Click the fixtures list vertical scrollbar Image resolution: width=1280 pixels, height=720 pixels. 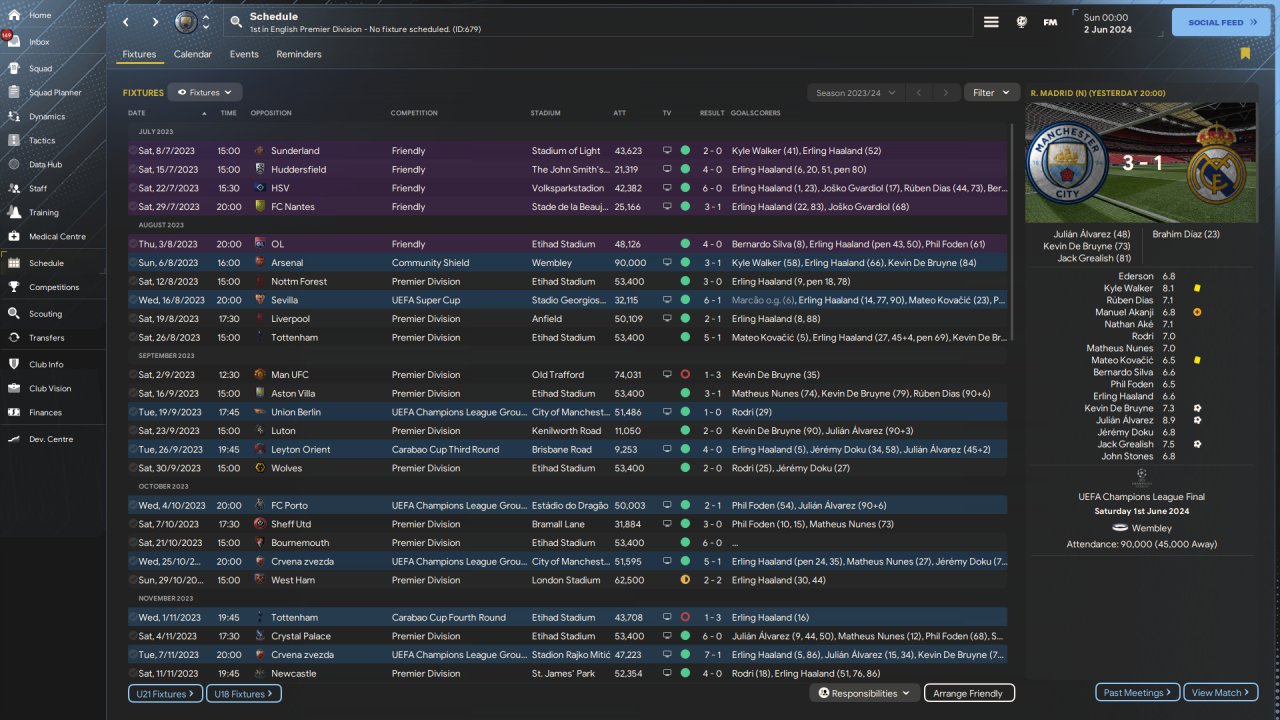pos(1014,230)
